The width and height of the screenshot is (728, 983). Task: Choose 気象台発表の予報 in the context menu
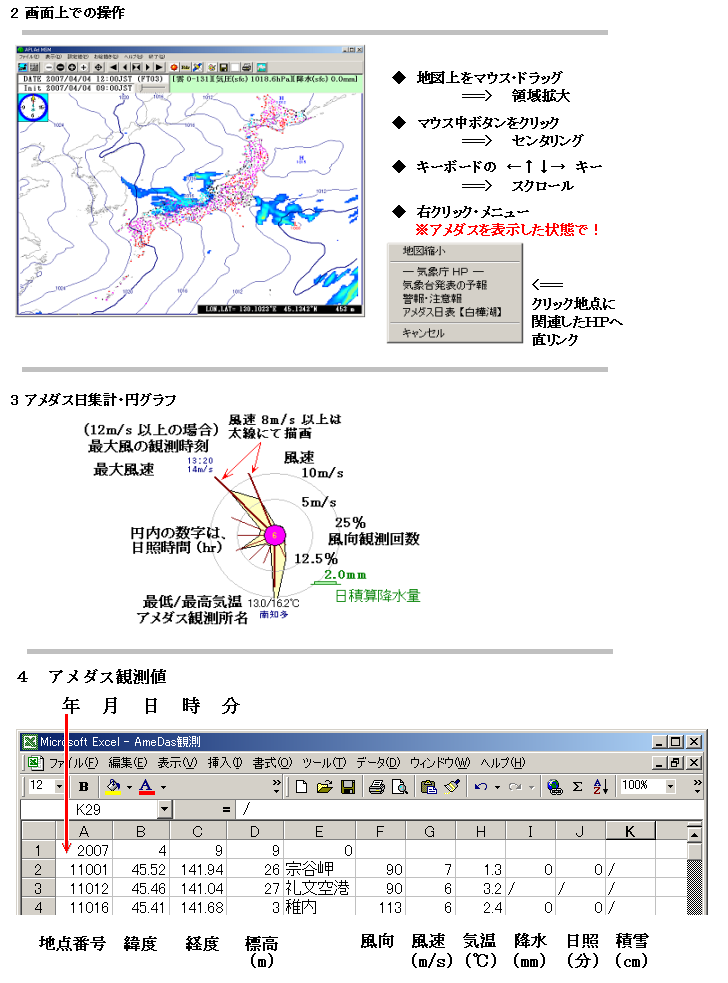(x=445, y=285)
